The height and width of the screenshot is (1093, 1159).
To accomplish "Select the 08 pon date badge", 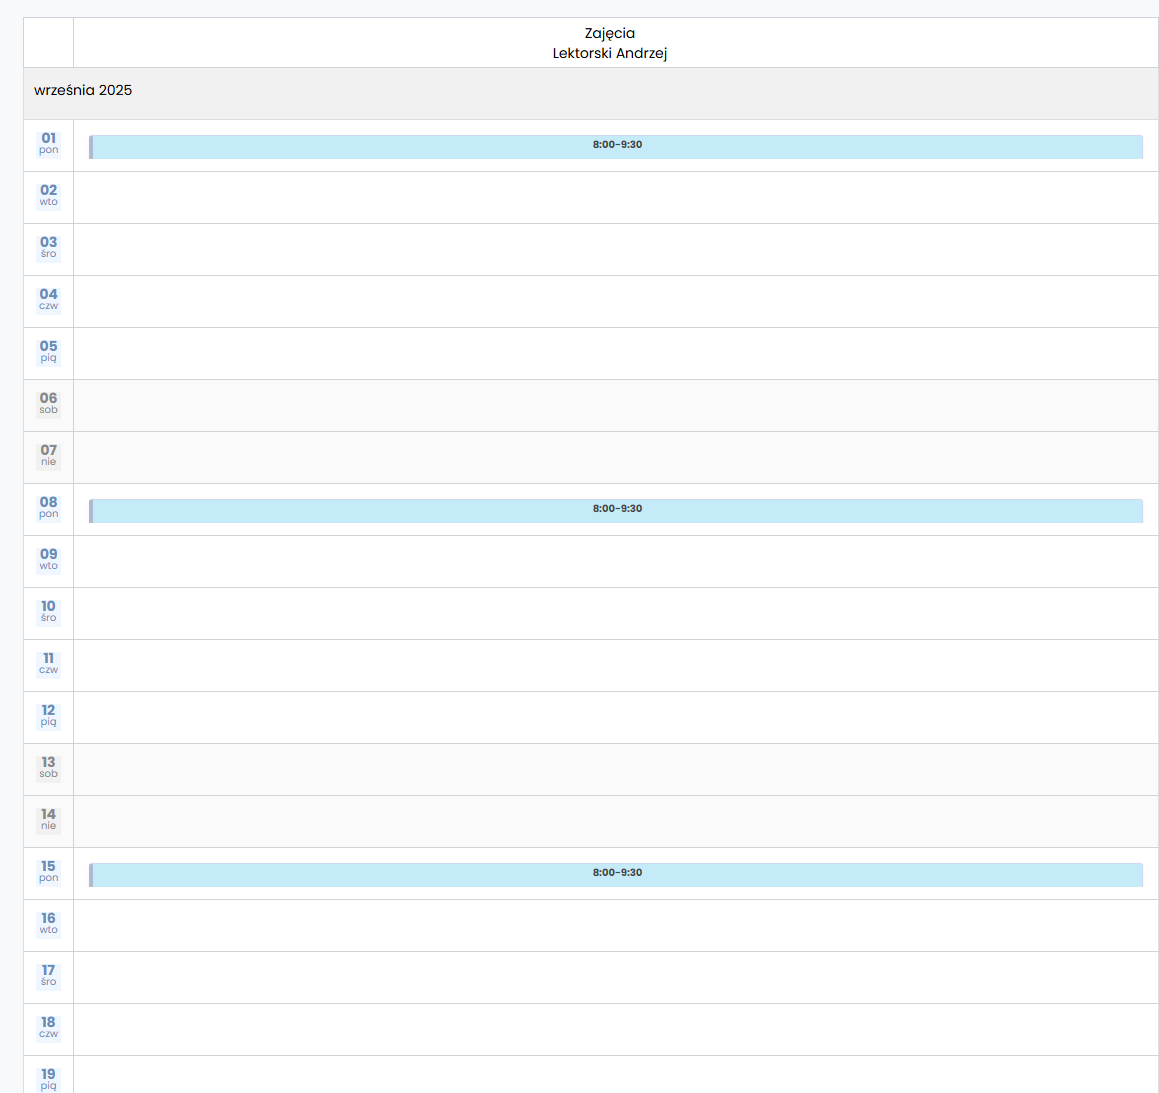I will tap(48, 508).
